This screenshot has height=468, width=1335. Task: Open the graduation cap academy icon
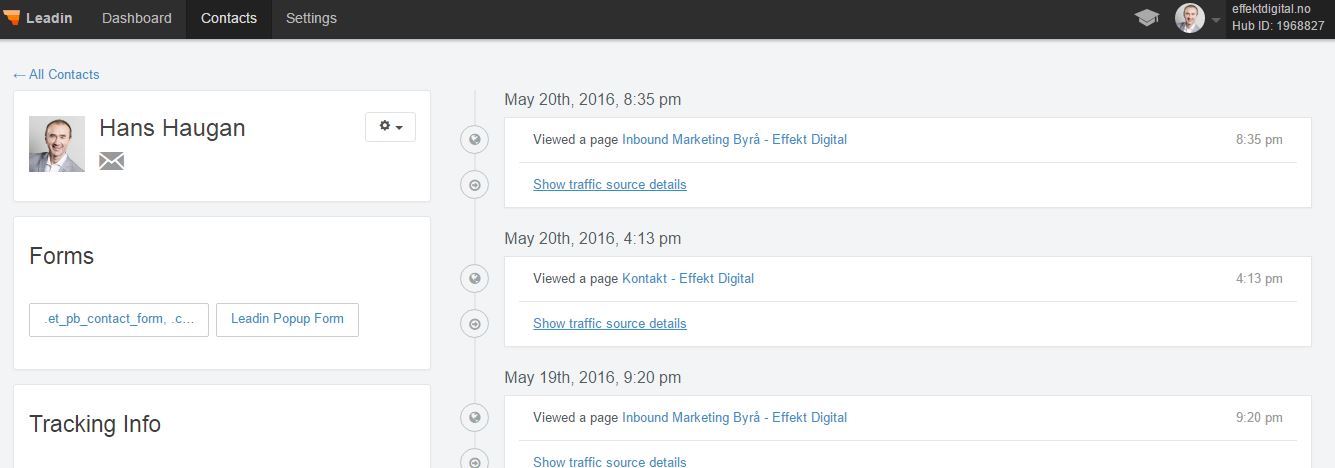click(x=1146, y=18)
